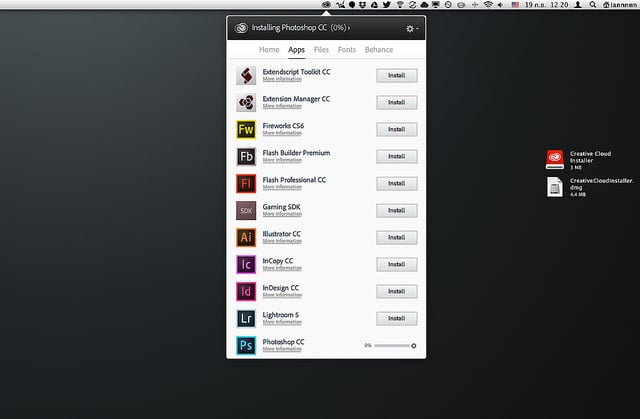The height and width of the screenshot is (419, 640).
Task: Click the circular sync arrows menu bar icon
Action: pyautogui.click(x=413, y=4)
